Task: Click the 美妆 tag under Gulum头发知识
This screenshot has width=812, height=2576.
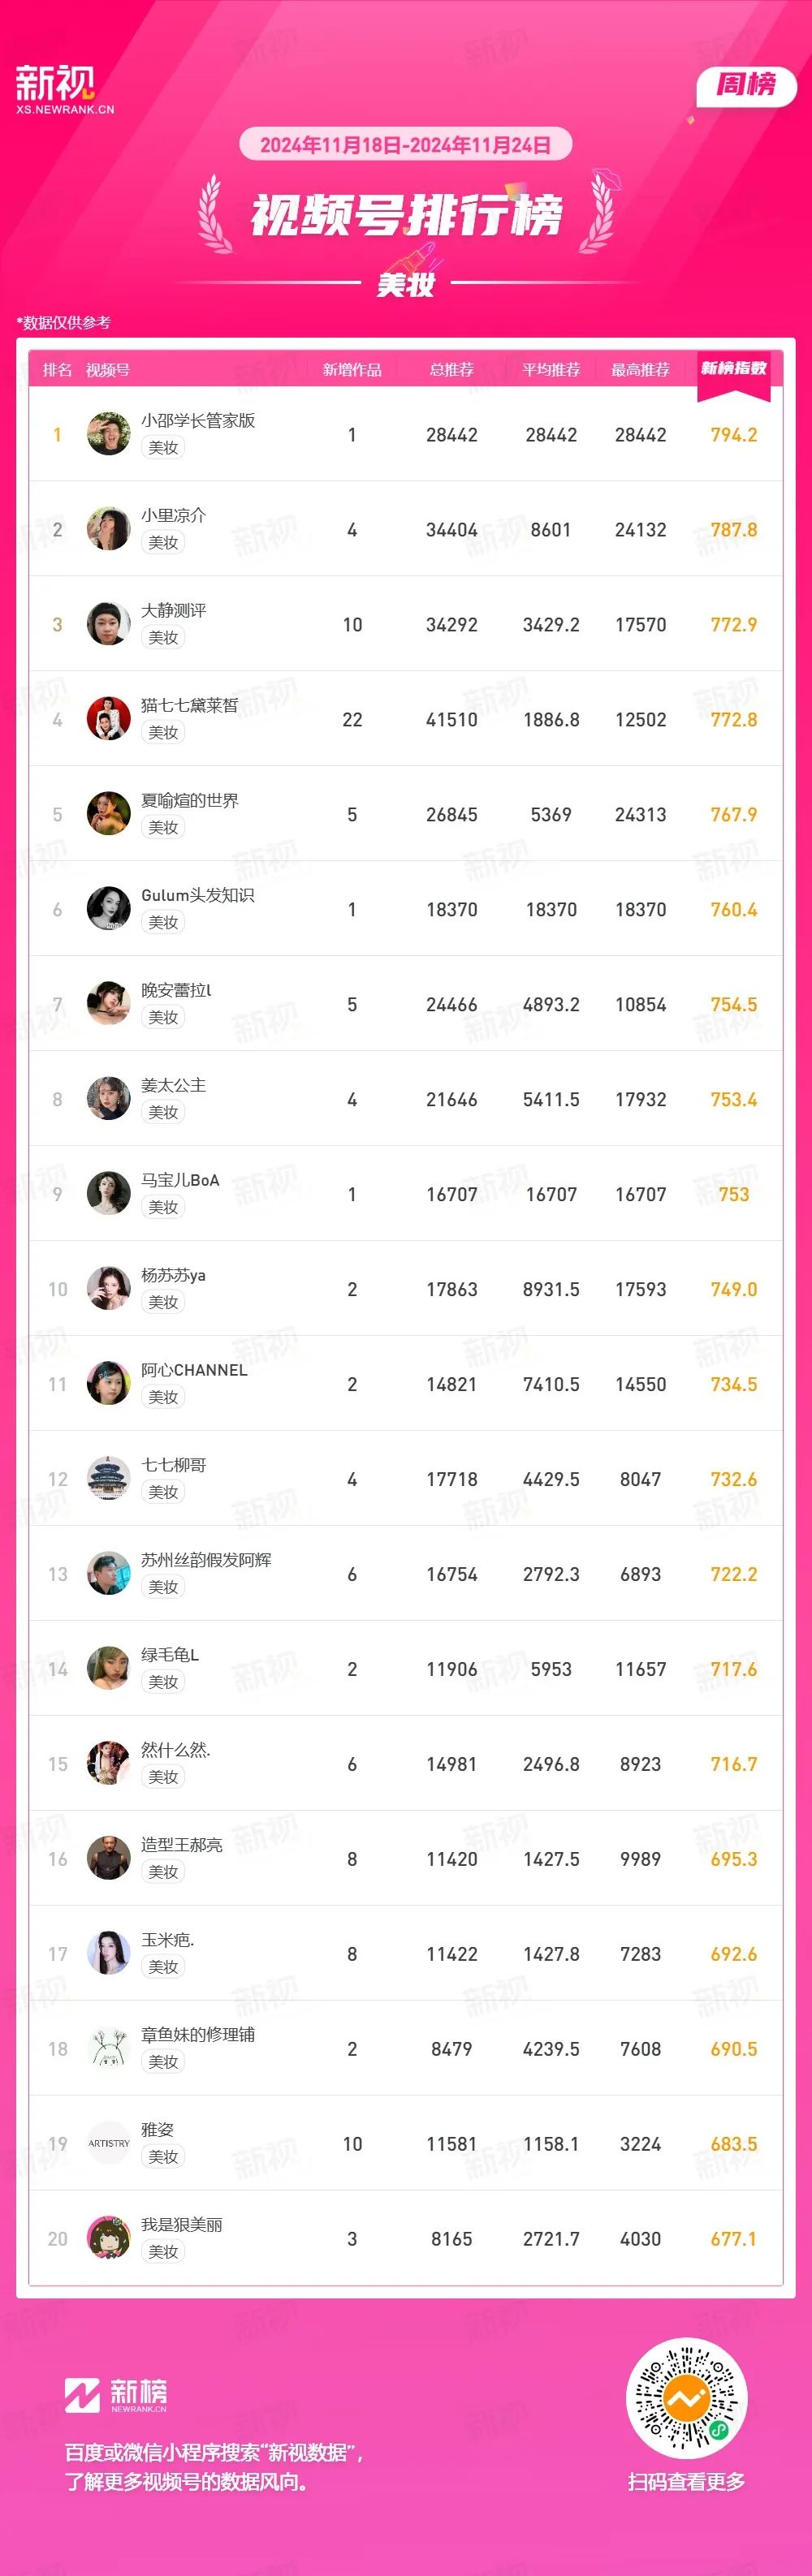Action: [163, 922]
